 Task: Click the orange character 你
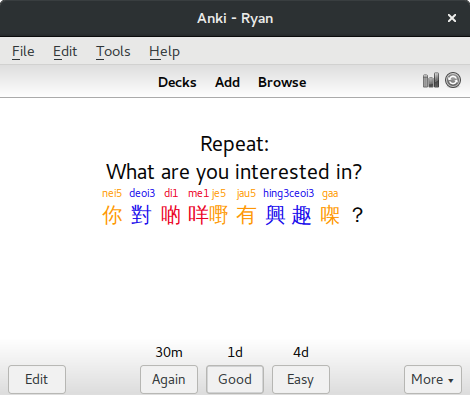(x=112, y=215)
